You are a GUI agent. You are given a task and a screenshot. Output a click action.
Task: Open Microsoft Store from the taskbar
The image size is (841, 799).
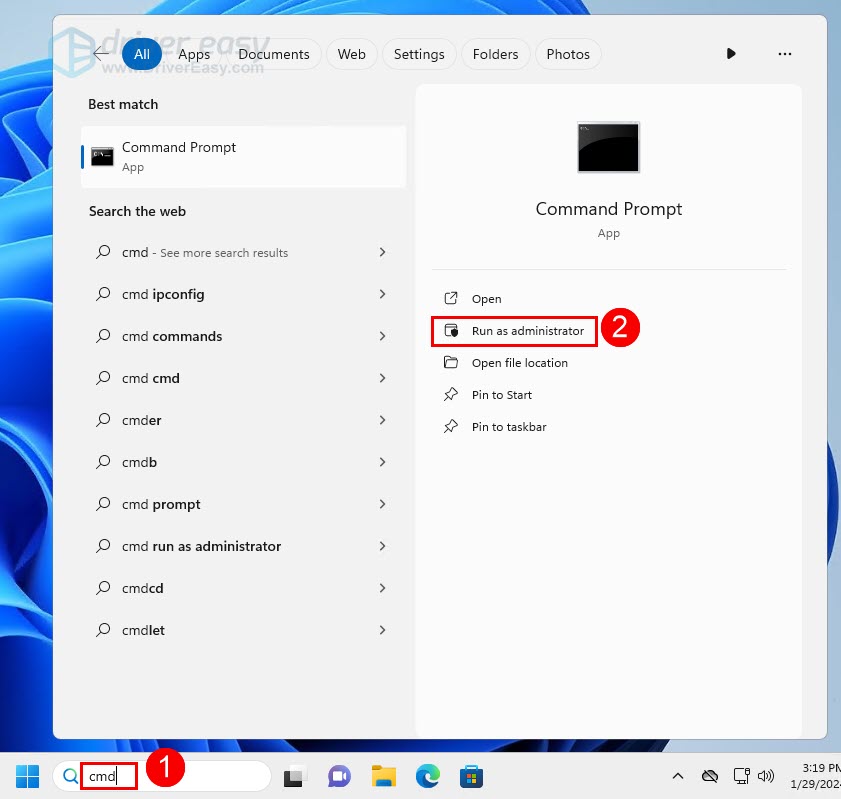[471, 776]
